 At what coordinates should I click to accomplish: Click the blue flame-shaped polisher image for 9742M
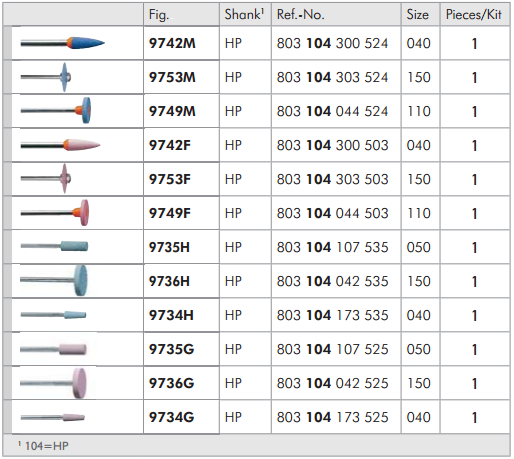coord(63,43)
